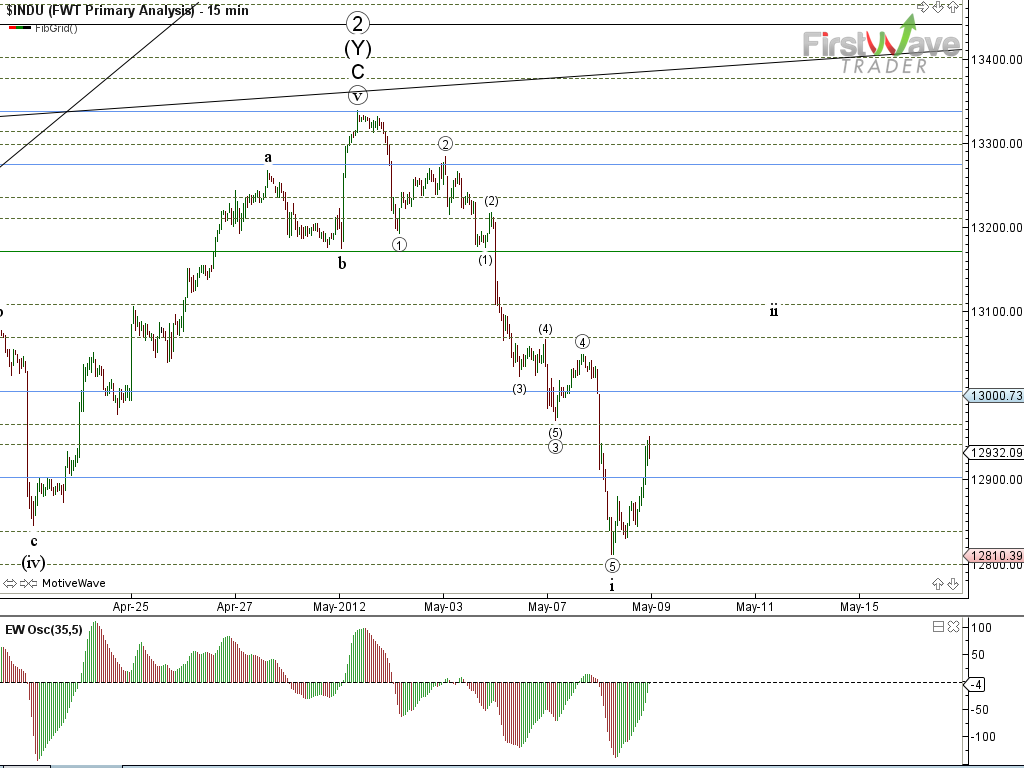Close the EW Osc panel

(x=953, y=627)
